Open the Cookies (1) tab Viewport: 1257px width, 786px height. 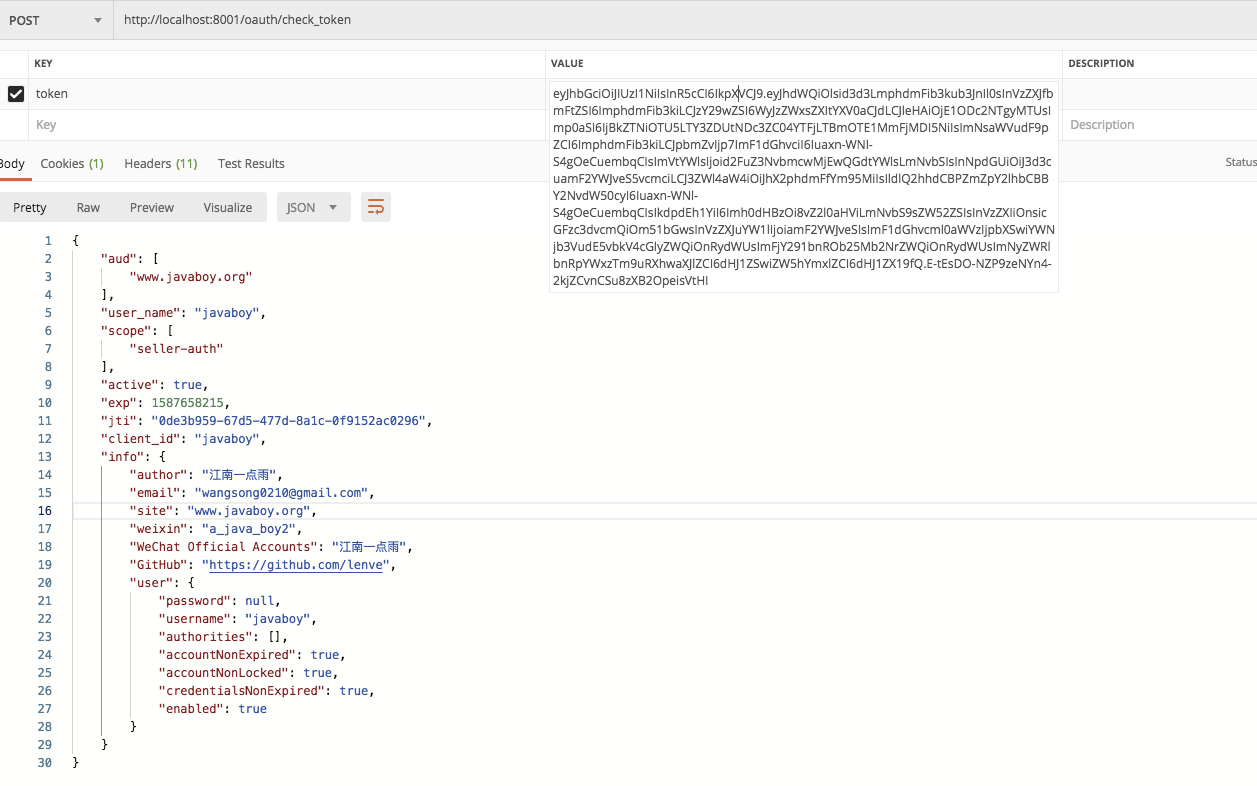71,163
